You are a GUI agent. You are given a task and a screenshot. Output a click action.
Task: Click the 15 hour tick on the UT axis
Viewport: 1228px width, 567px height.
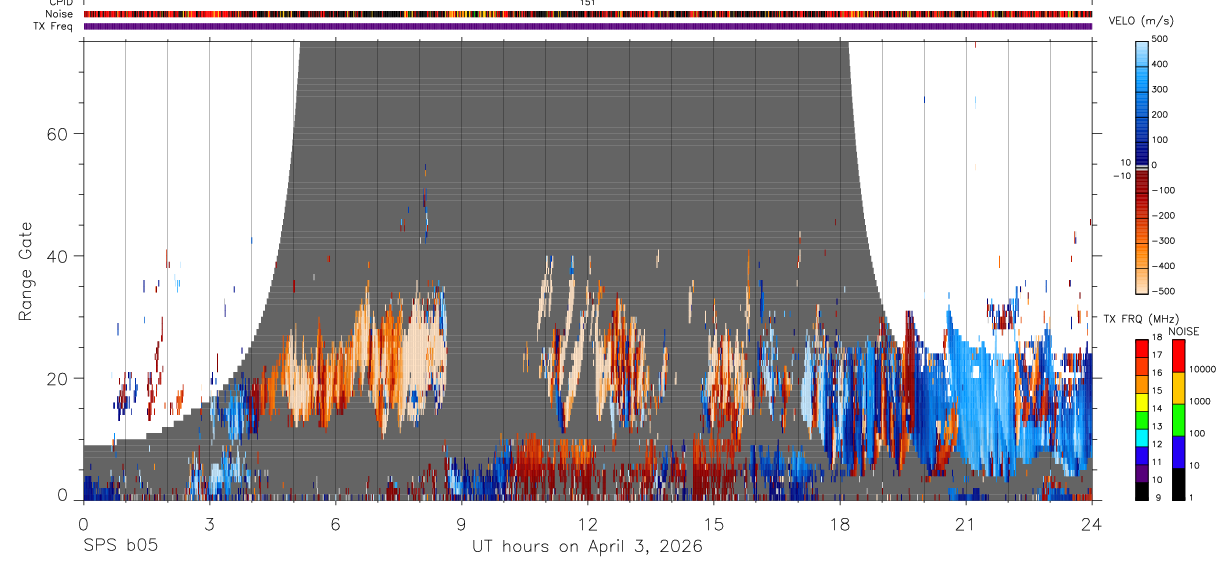713,523
